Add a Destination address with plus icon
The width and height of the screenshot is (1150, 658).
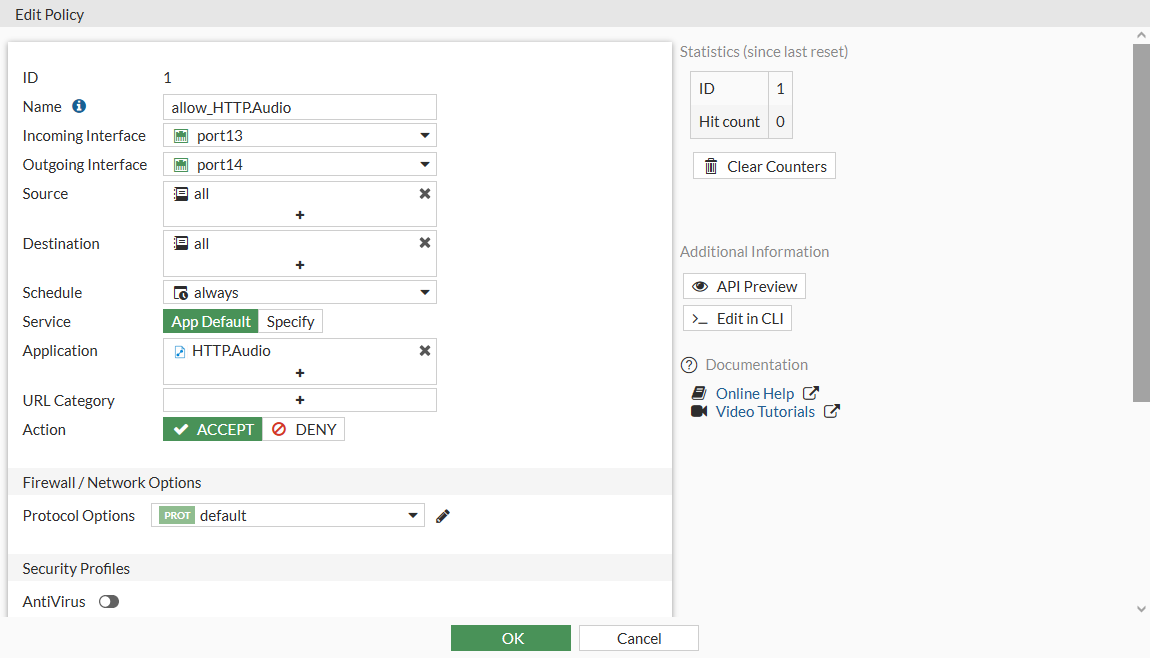[300, 265]
